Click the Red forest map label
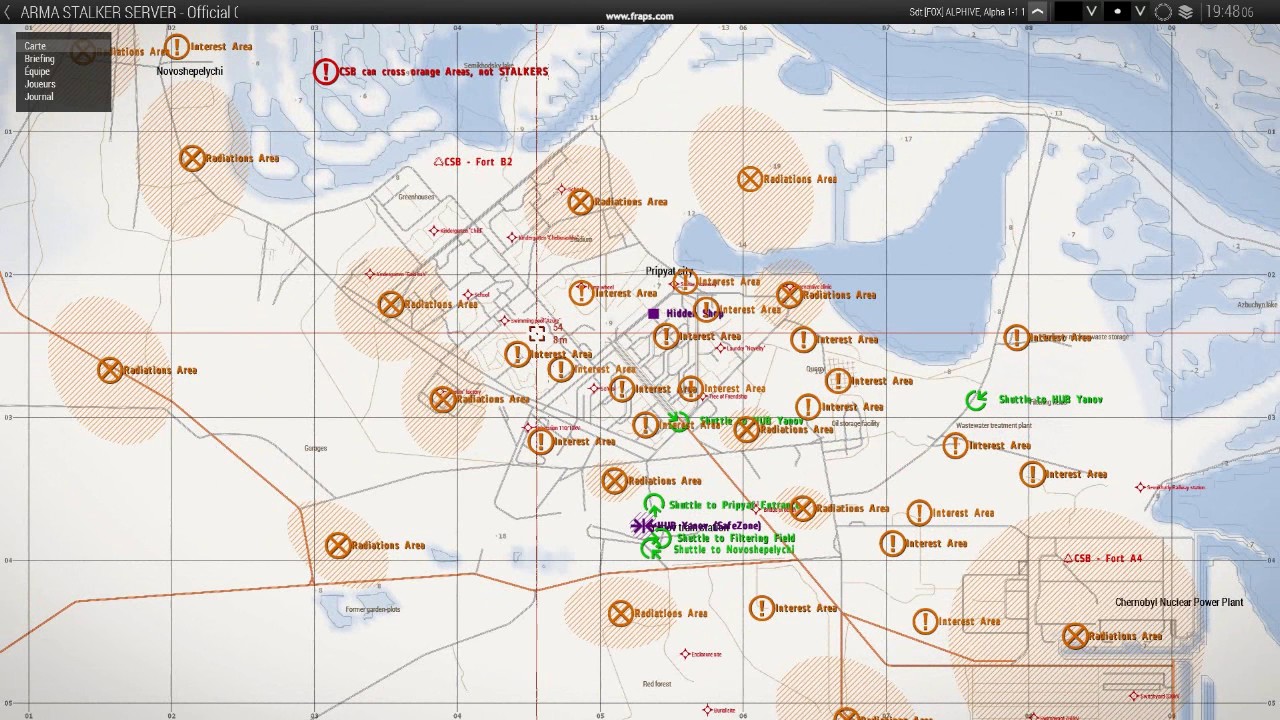1280x720 pixels. point(657,684)
